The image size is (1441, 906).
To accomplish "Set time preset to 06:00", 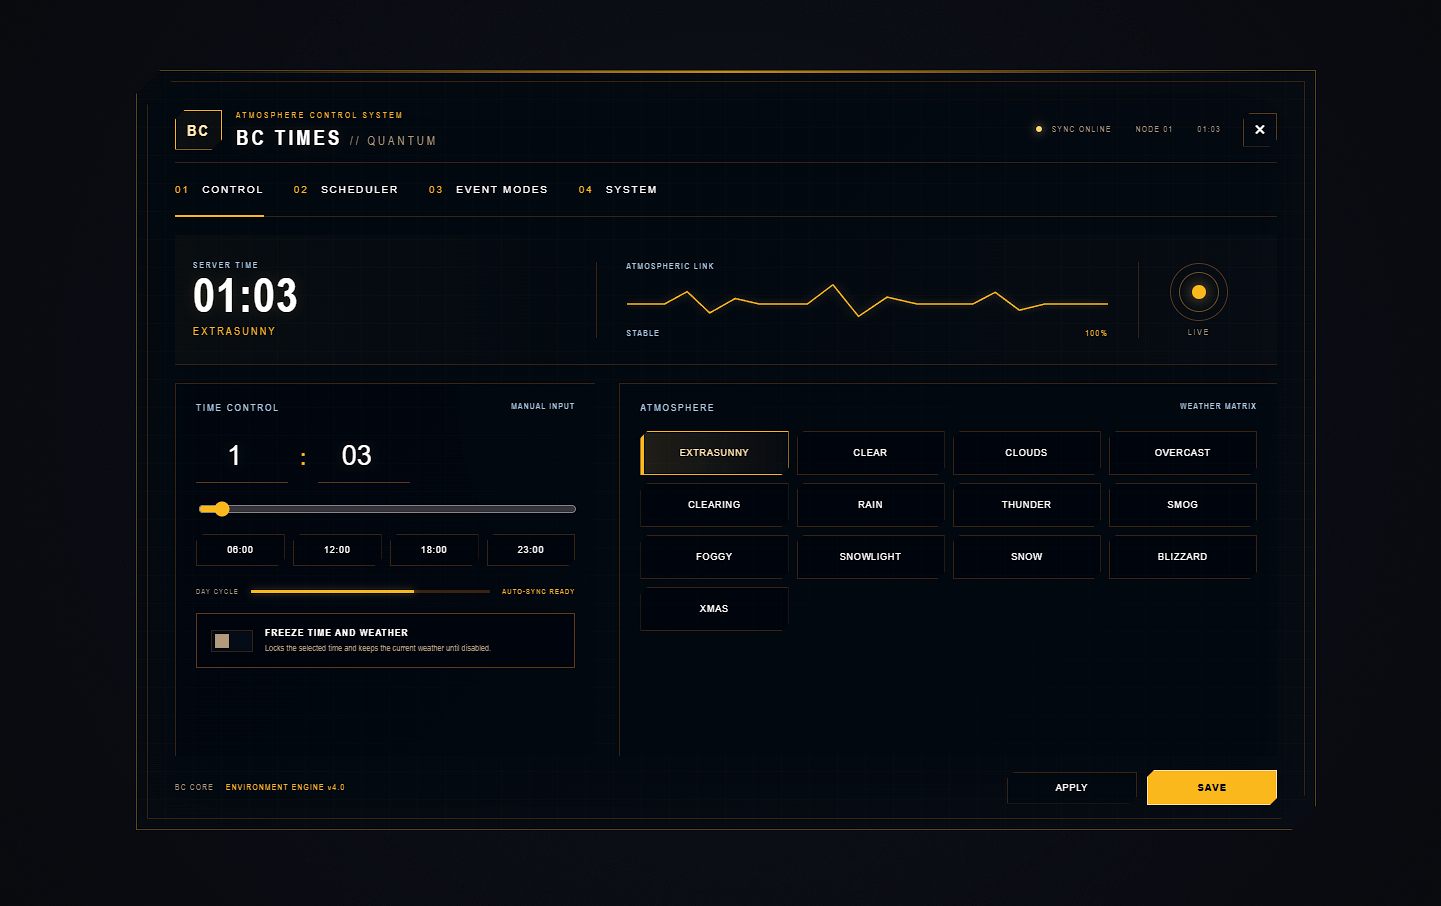I will pyautogui.click(x=240, y=550).
